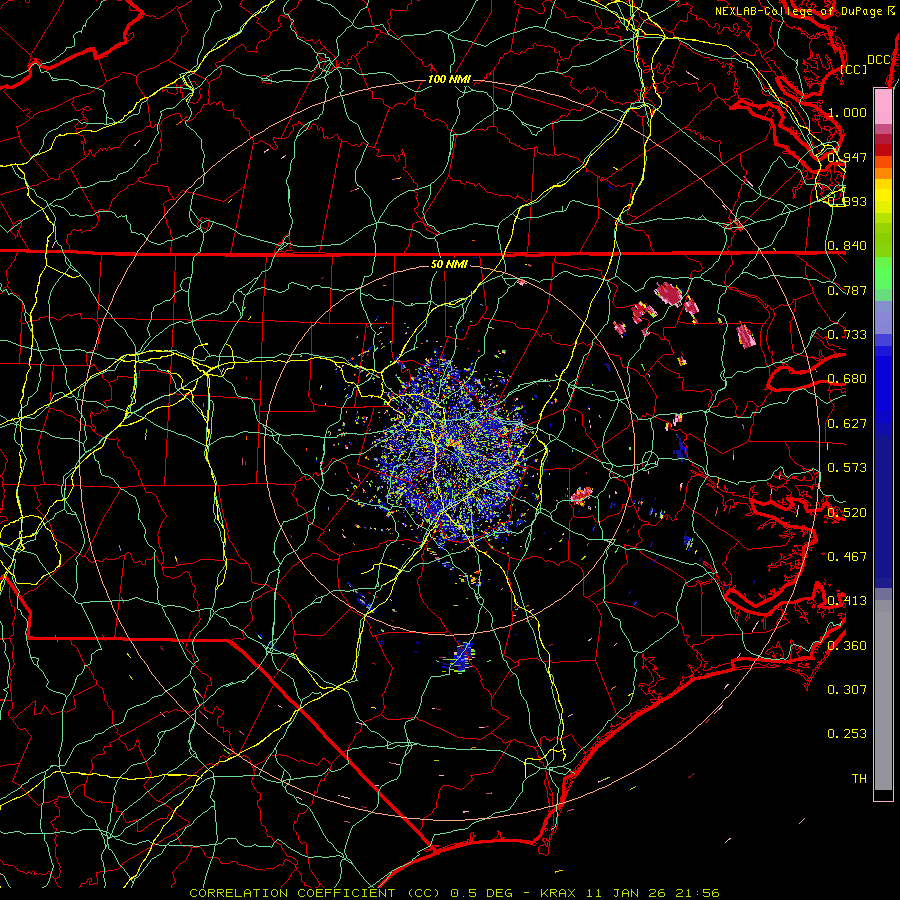Click the 0.573 scale label

point(847,467)
